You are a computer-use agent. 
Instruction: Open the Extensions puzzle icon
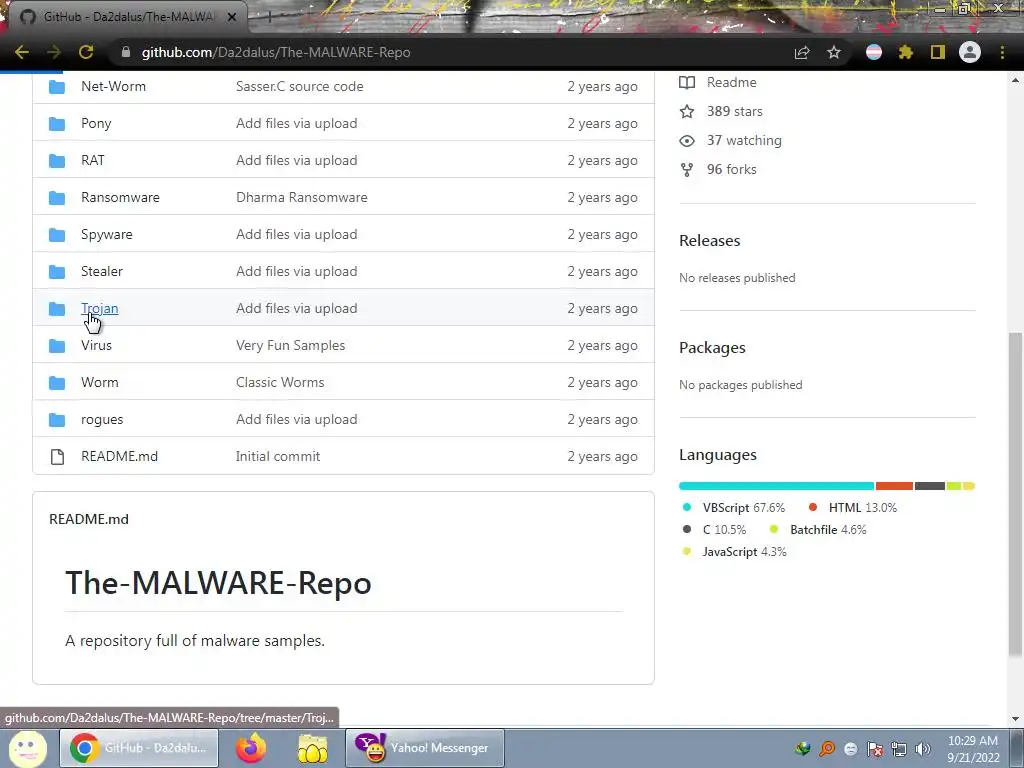coord(905,52)
